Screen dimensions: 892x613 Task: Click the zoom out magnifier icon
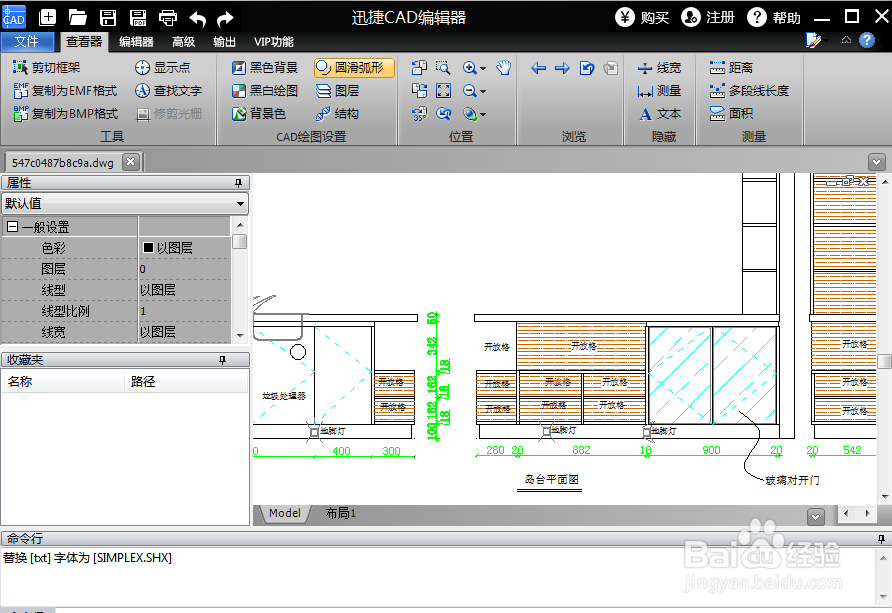point(469,91)
